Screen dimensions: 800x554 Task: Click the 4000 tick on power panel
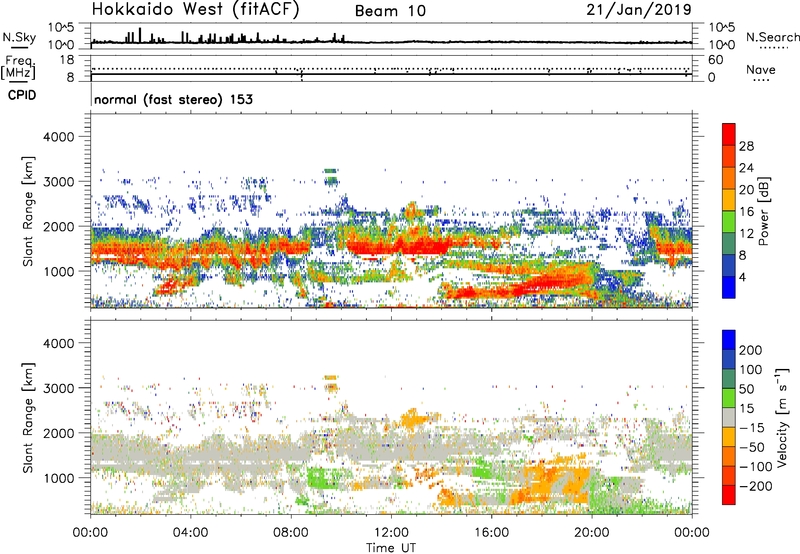pos(58,137)
